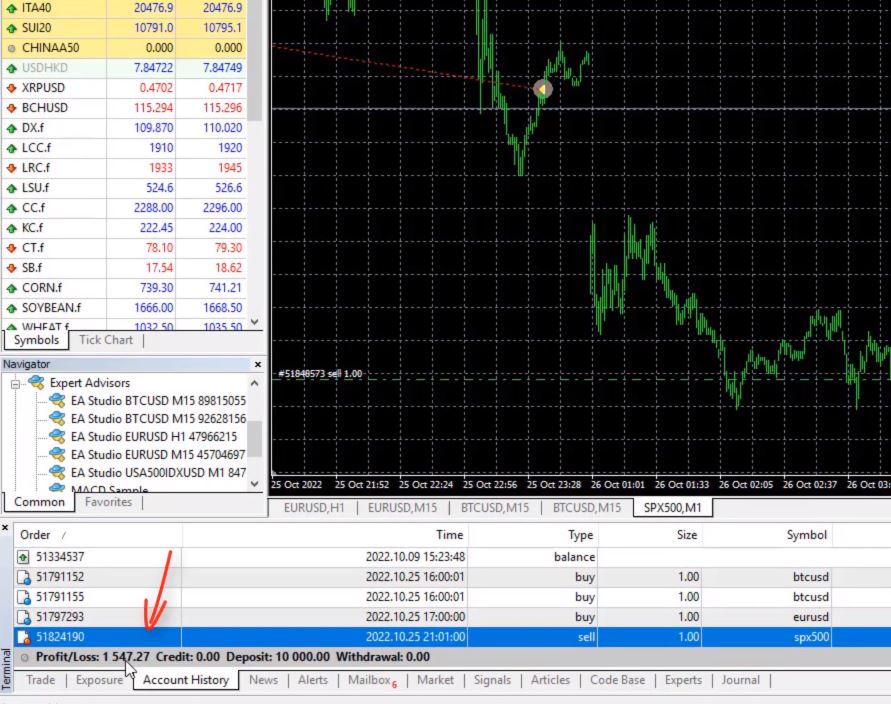Click the MACD Sample expert advisor icon
891x704 pixels.
(57, 486)
